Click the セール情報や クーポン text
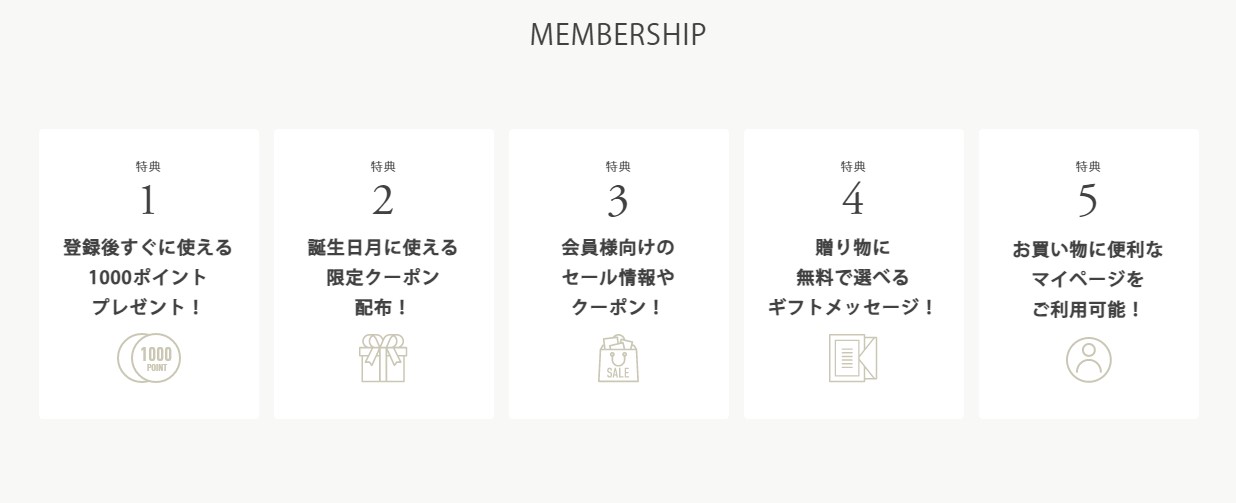 coord(618,292)
